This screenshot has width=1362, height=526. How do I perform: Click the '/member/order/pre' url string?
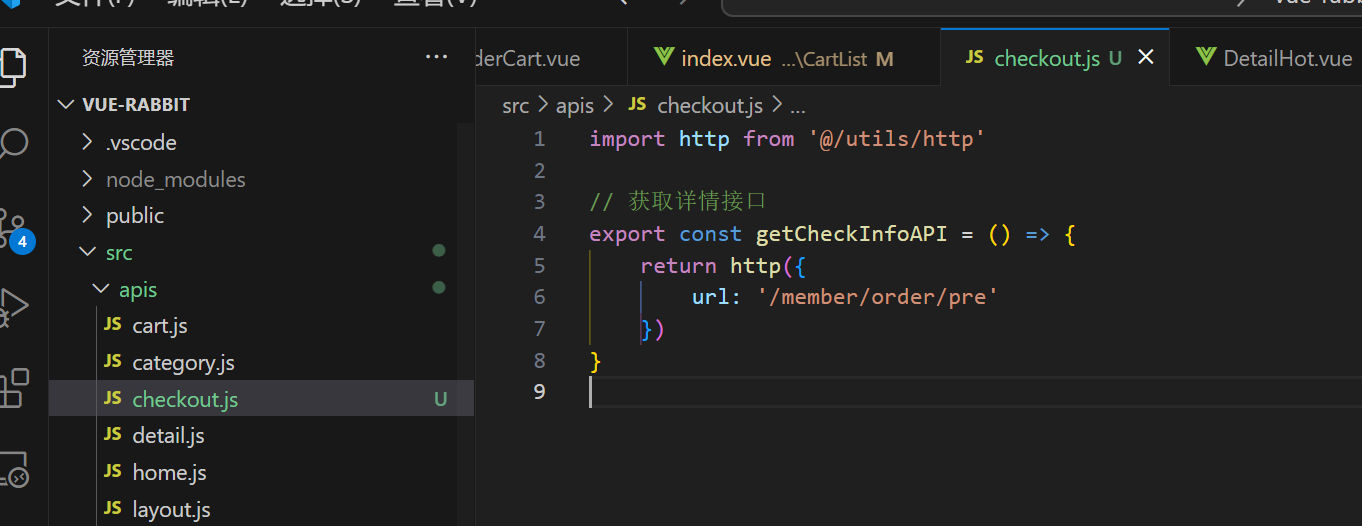click(x=878, y=297)
